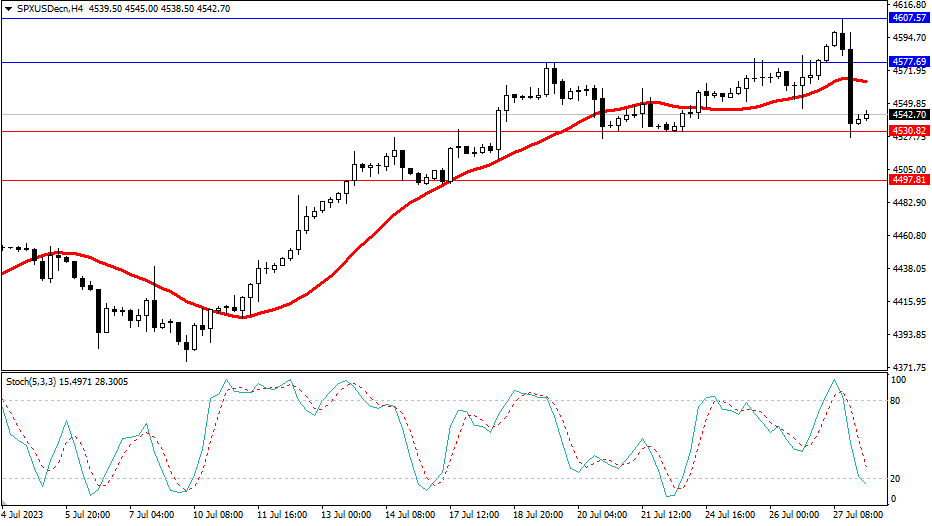Viewport: 932px width, 526px height.
Task: Click the blue 4577.69 price tag
Action: click(x=909, y=62)
